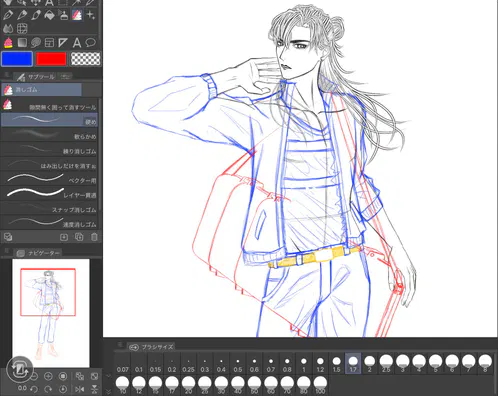Select the grid mesh tool
Screen dimensions: 498x396
pos(22,29)
